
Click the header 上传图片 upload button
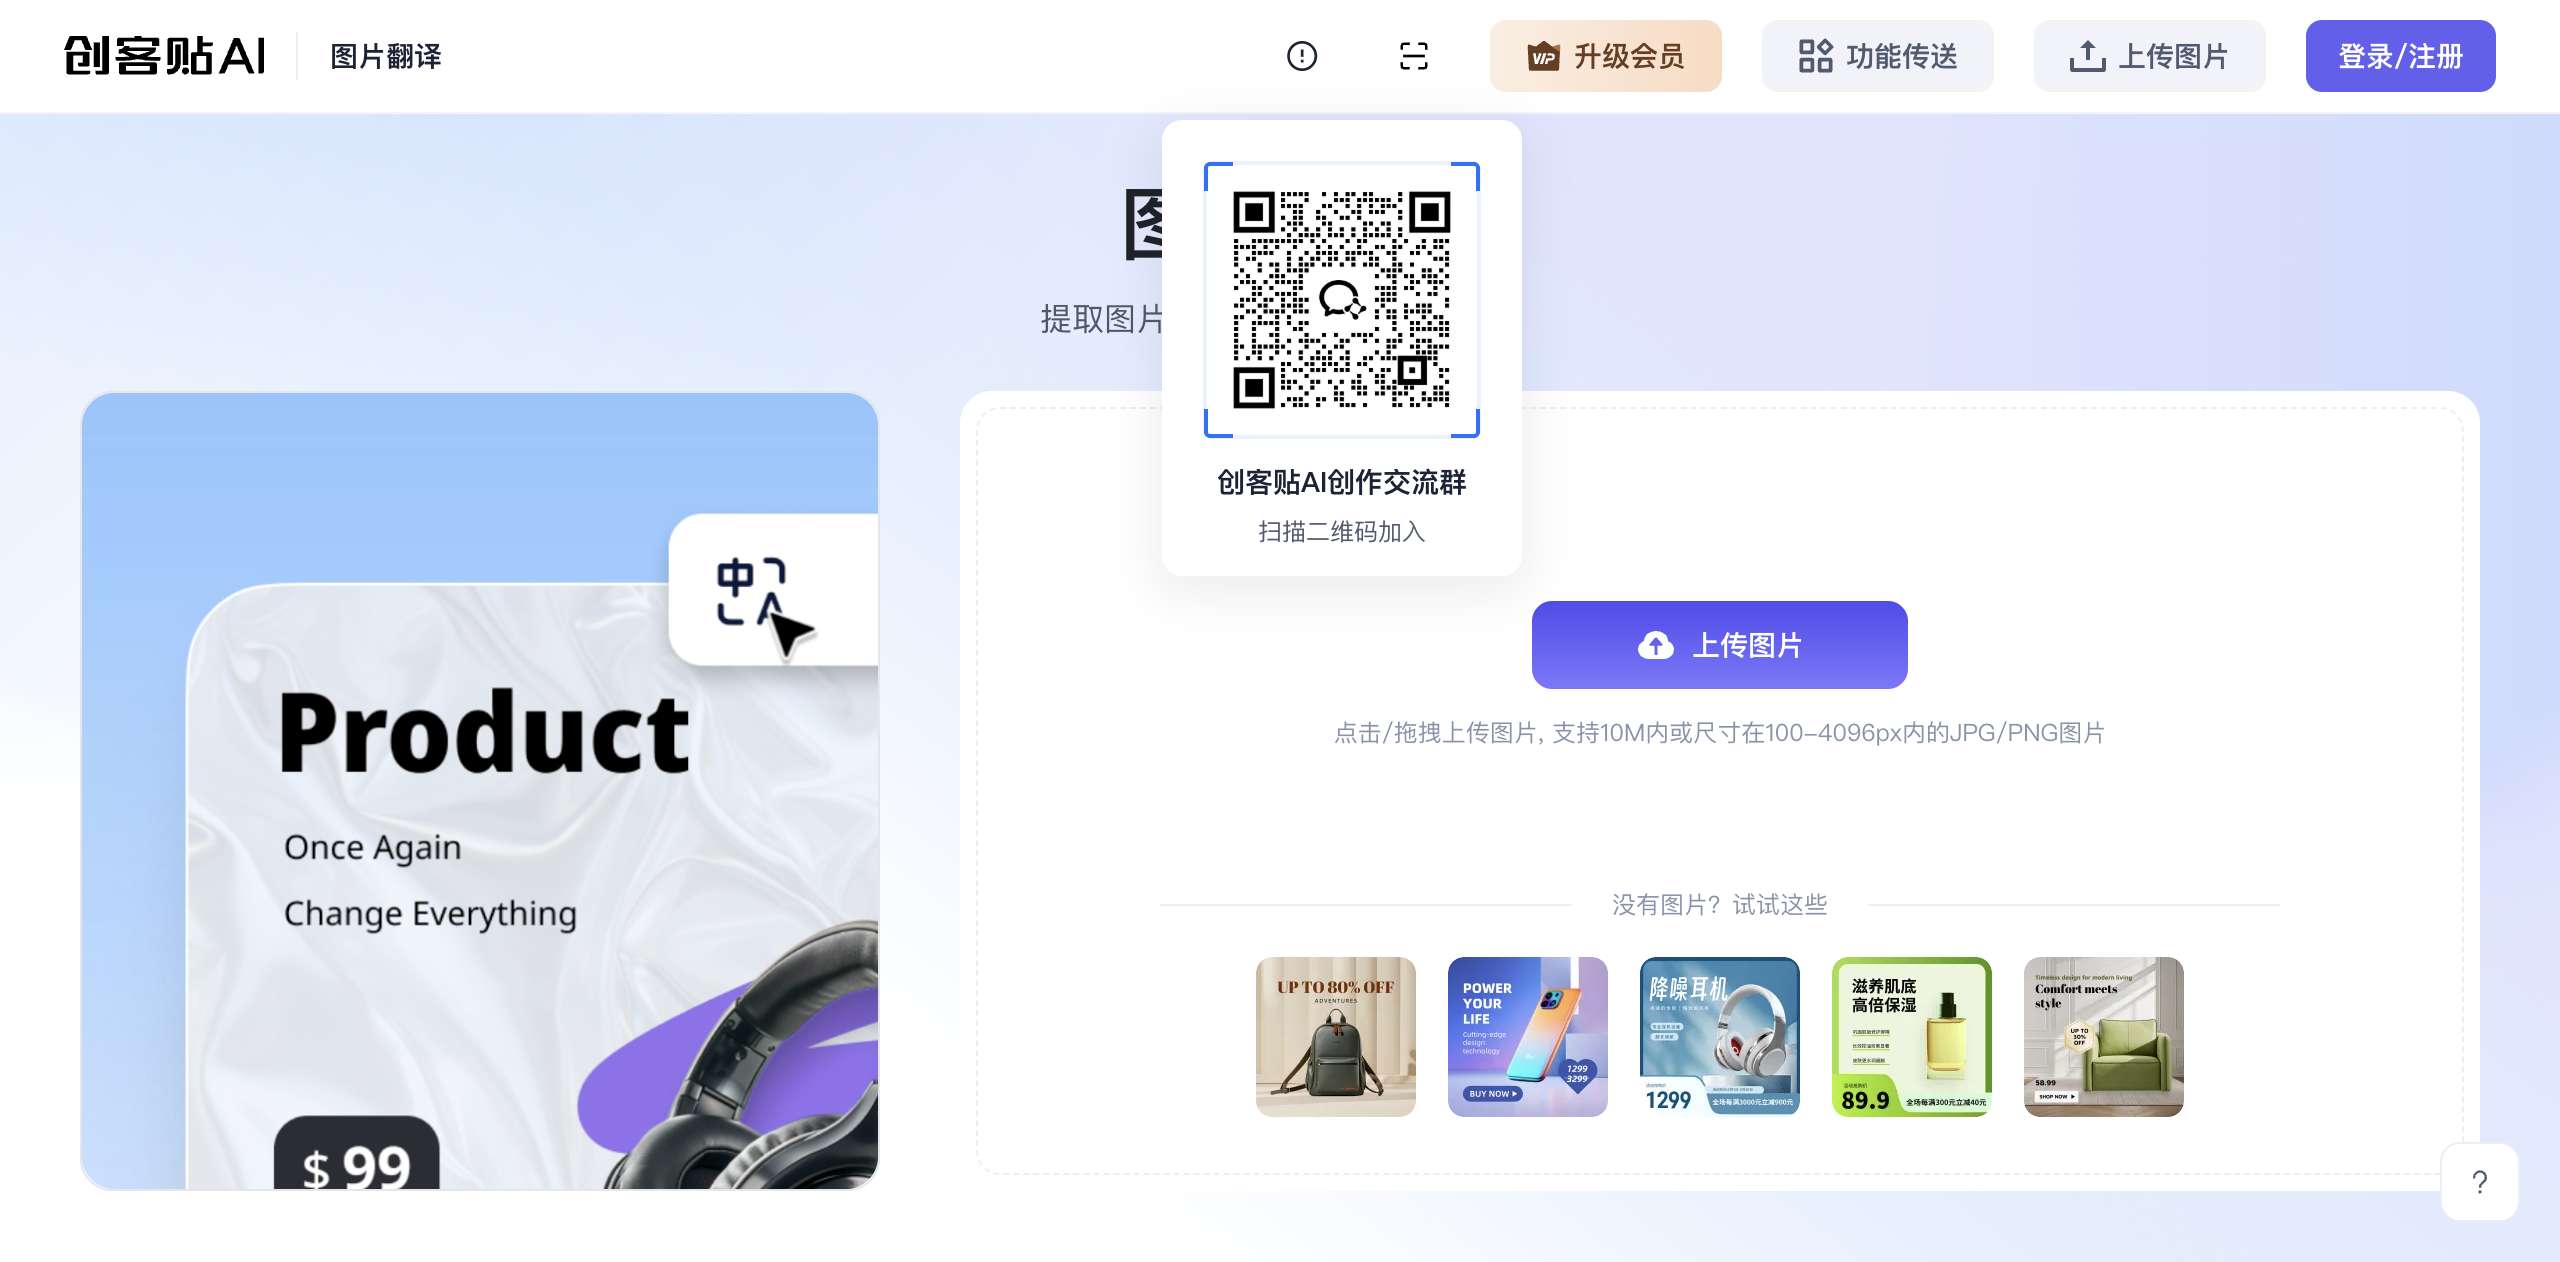pyautogui.click(x=2149, y=56)
